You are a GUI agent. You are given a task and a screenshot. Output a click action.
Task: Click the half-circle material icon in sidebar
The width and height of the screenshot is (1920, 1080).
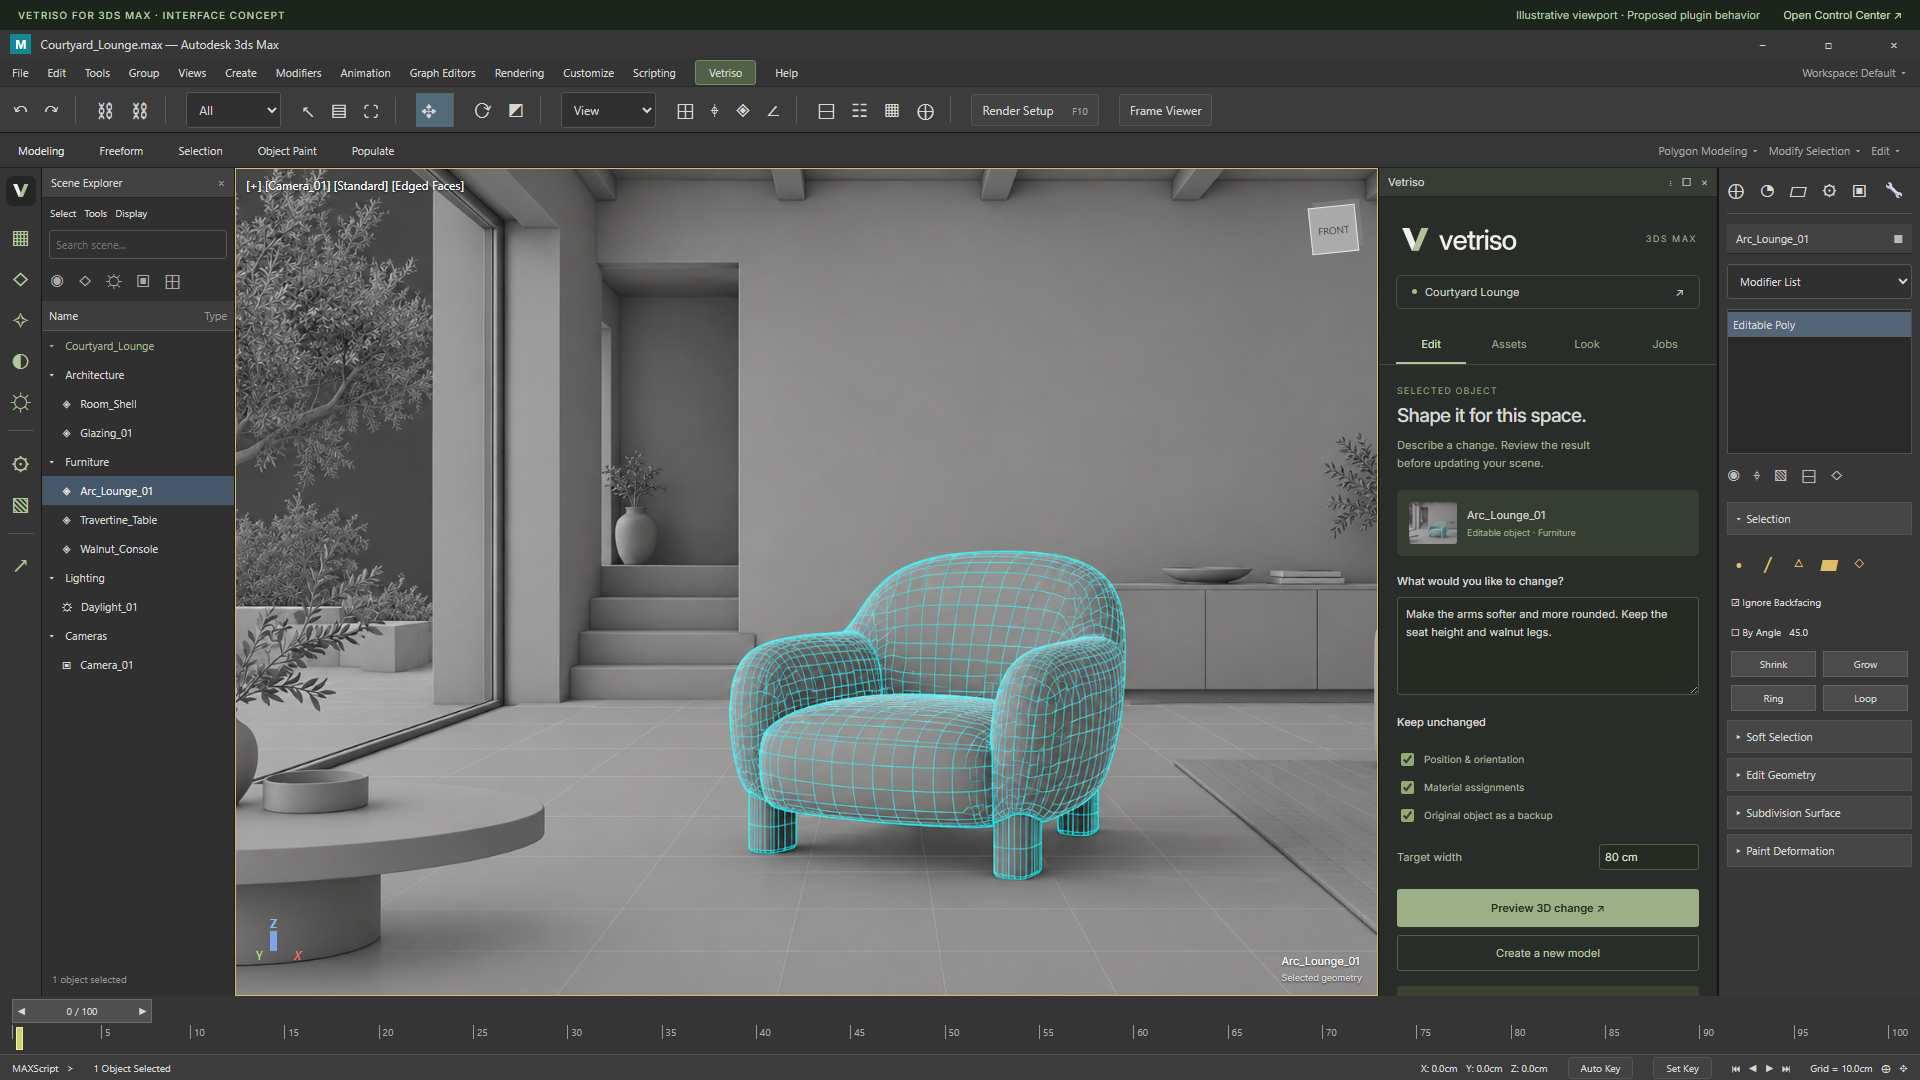pos(20,361)
